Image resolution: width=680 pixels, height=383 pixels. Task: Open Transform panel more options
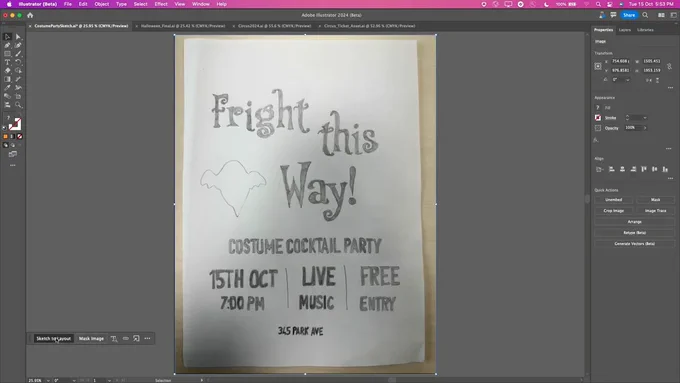(x=670, y=87)
